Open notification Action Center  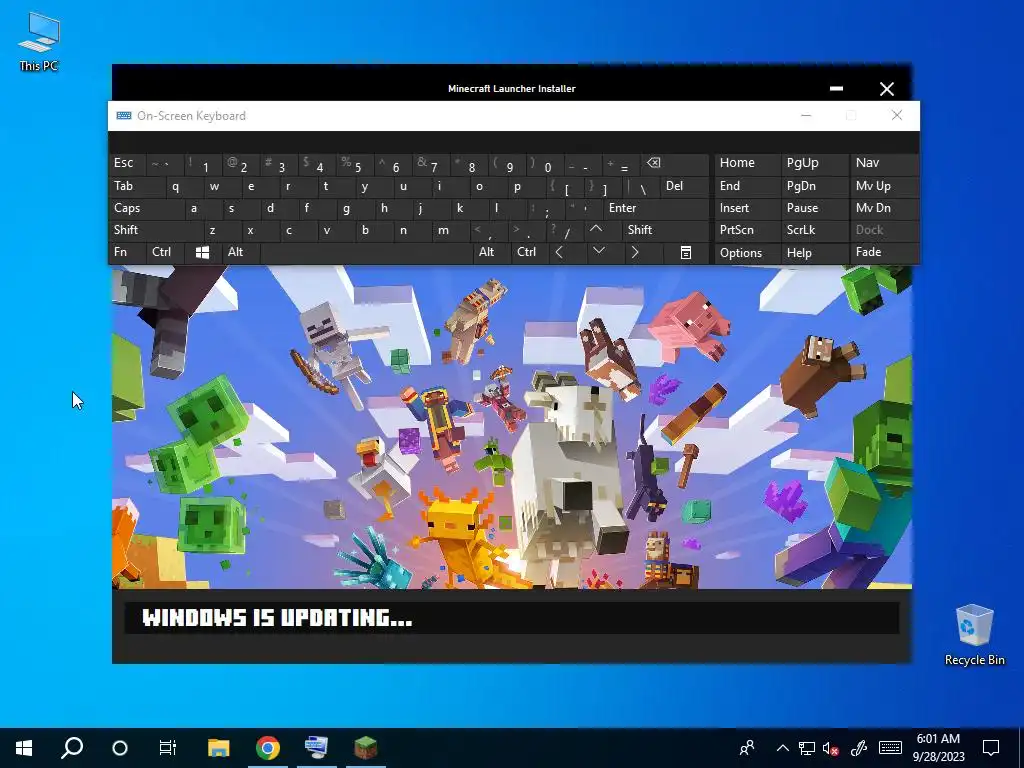click(x=991, y=748)
